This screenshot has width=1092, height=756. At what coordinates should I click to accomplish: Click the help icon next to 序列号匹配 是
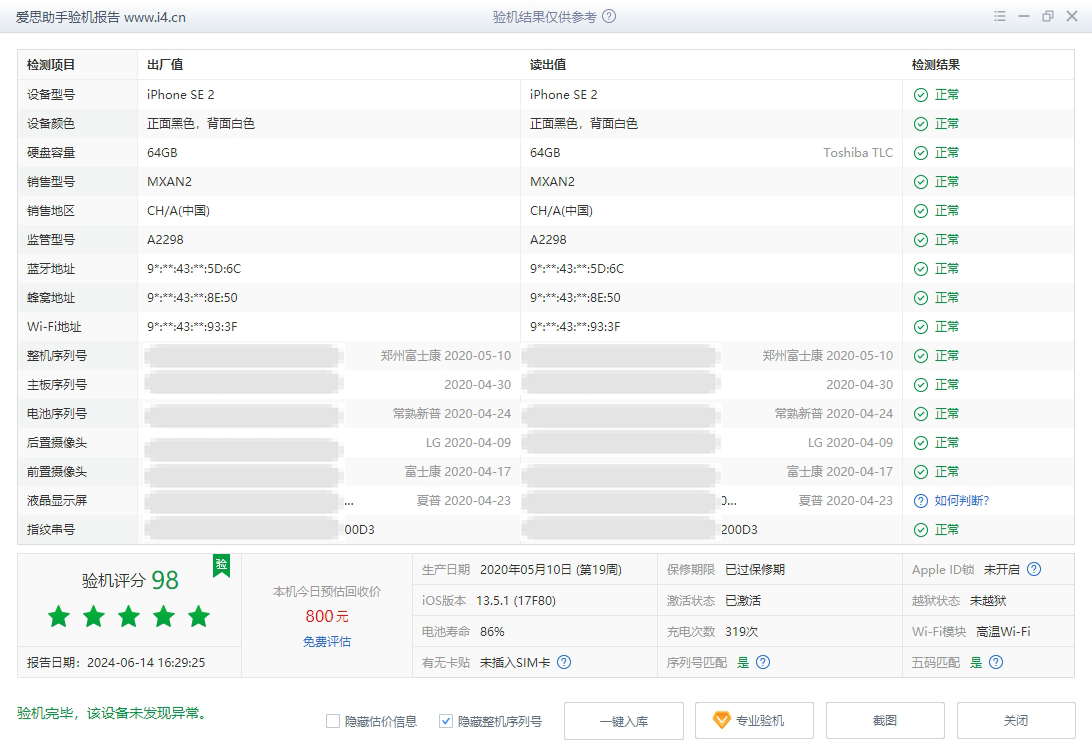click(x=762, y=662)
